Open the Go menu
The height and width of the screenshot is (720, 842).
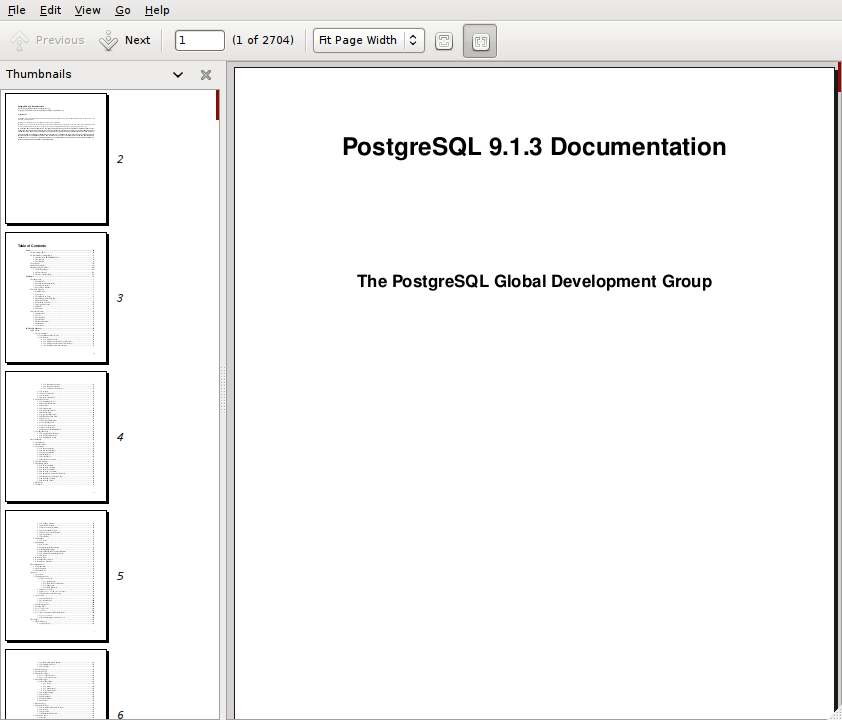coord(122,10)
